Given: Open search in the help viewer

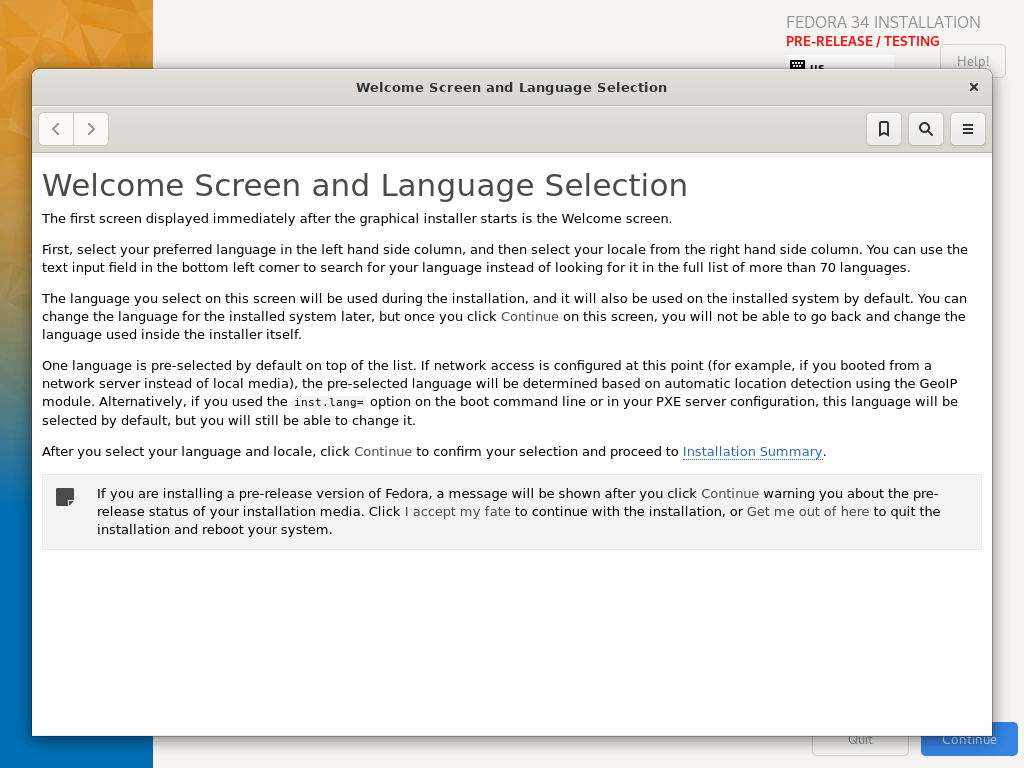Looking at the screenshot, I should [925, 129].
